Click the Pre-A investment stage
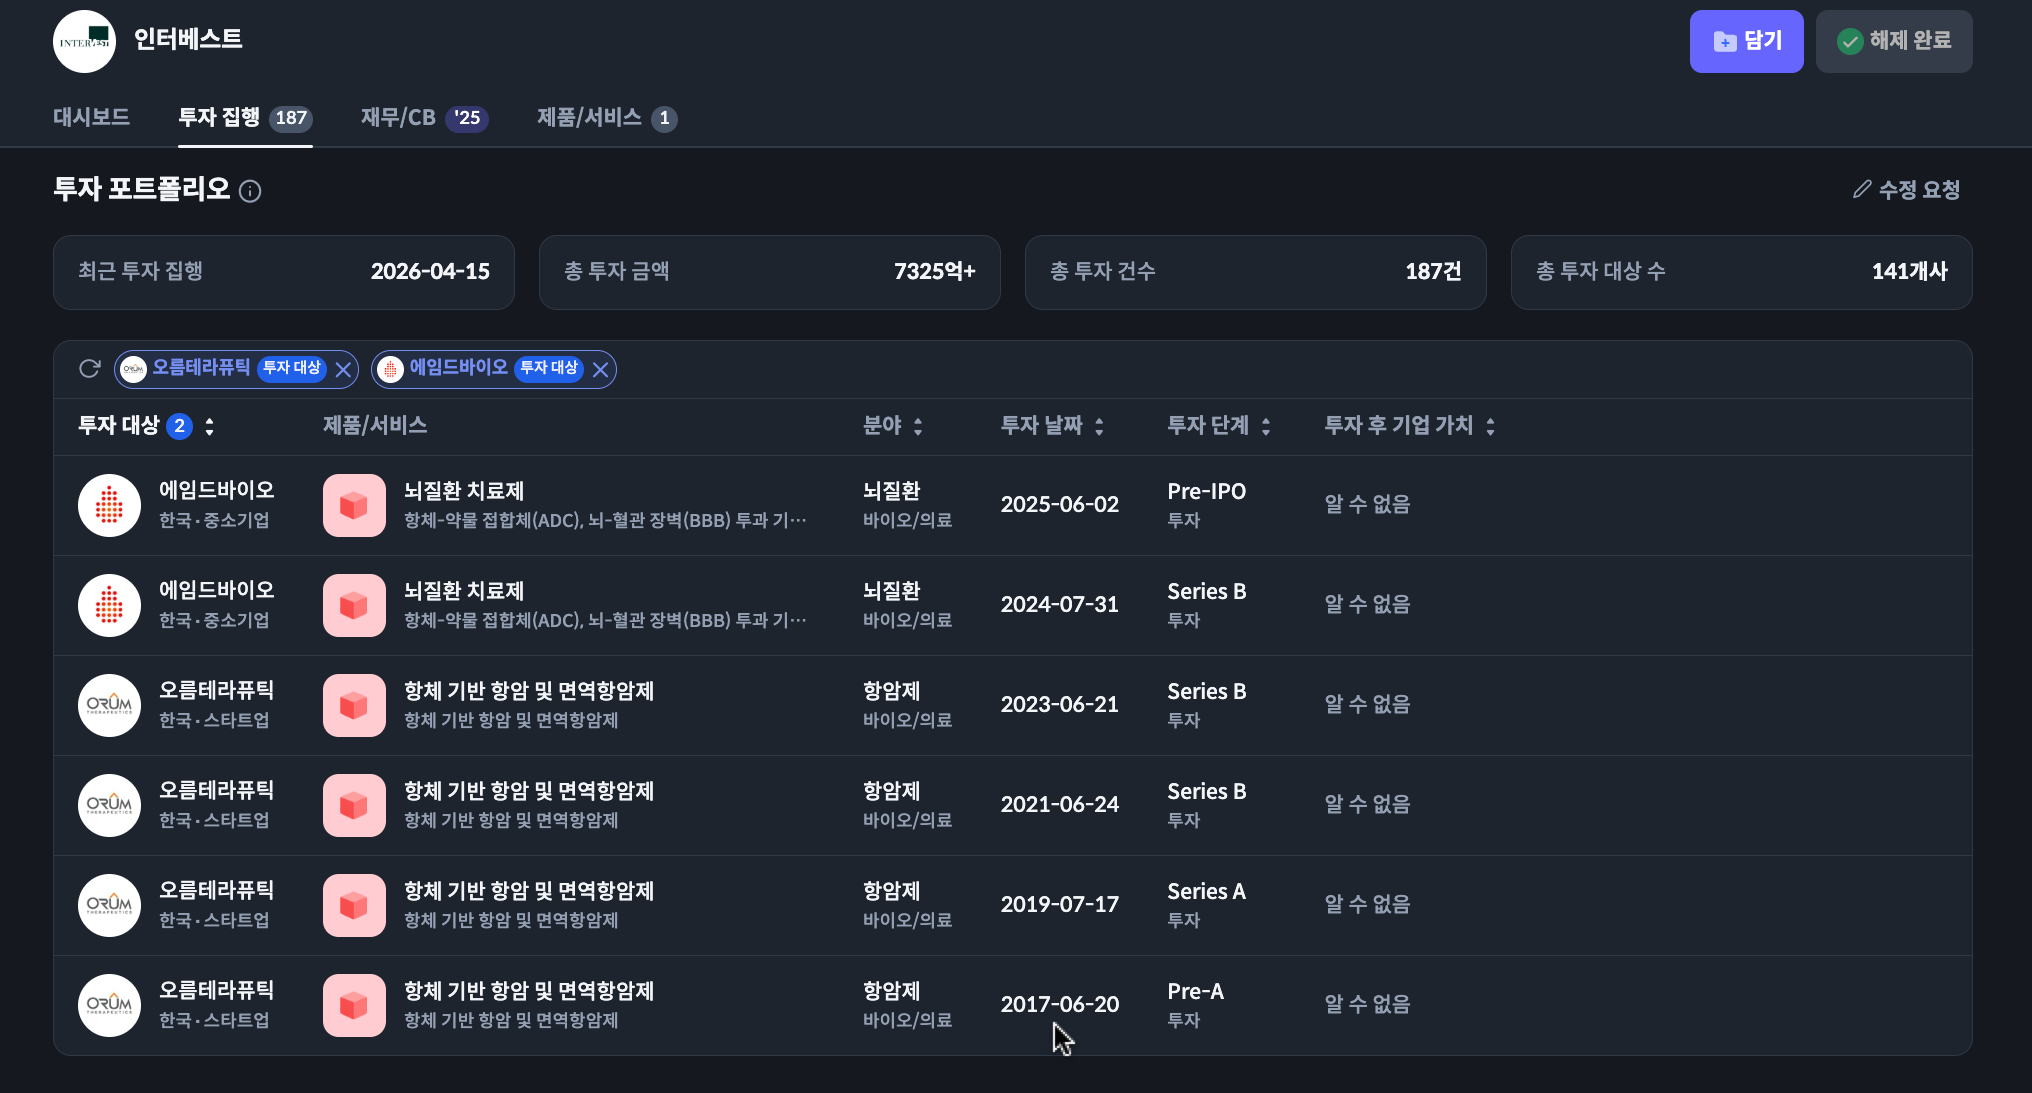 click(x=1196, y=991)
